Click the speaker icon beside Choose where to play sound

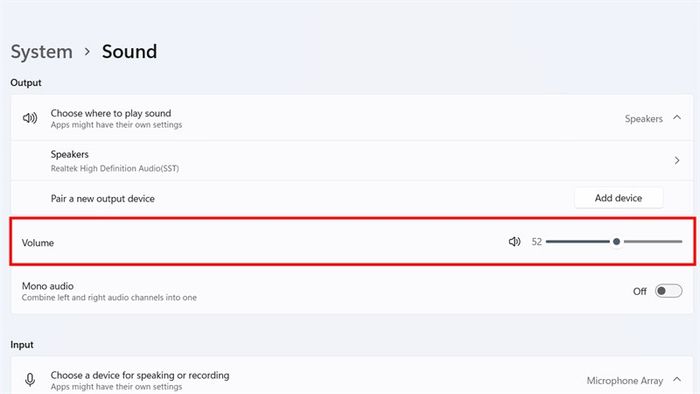30,118
